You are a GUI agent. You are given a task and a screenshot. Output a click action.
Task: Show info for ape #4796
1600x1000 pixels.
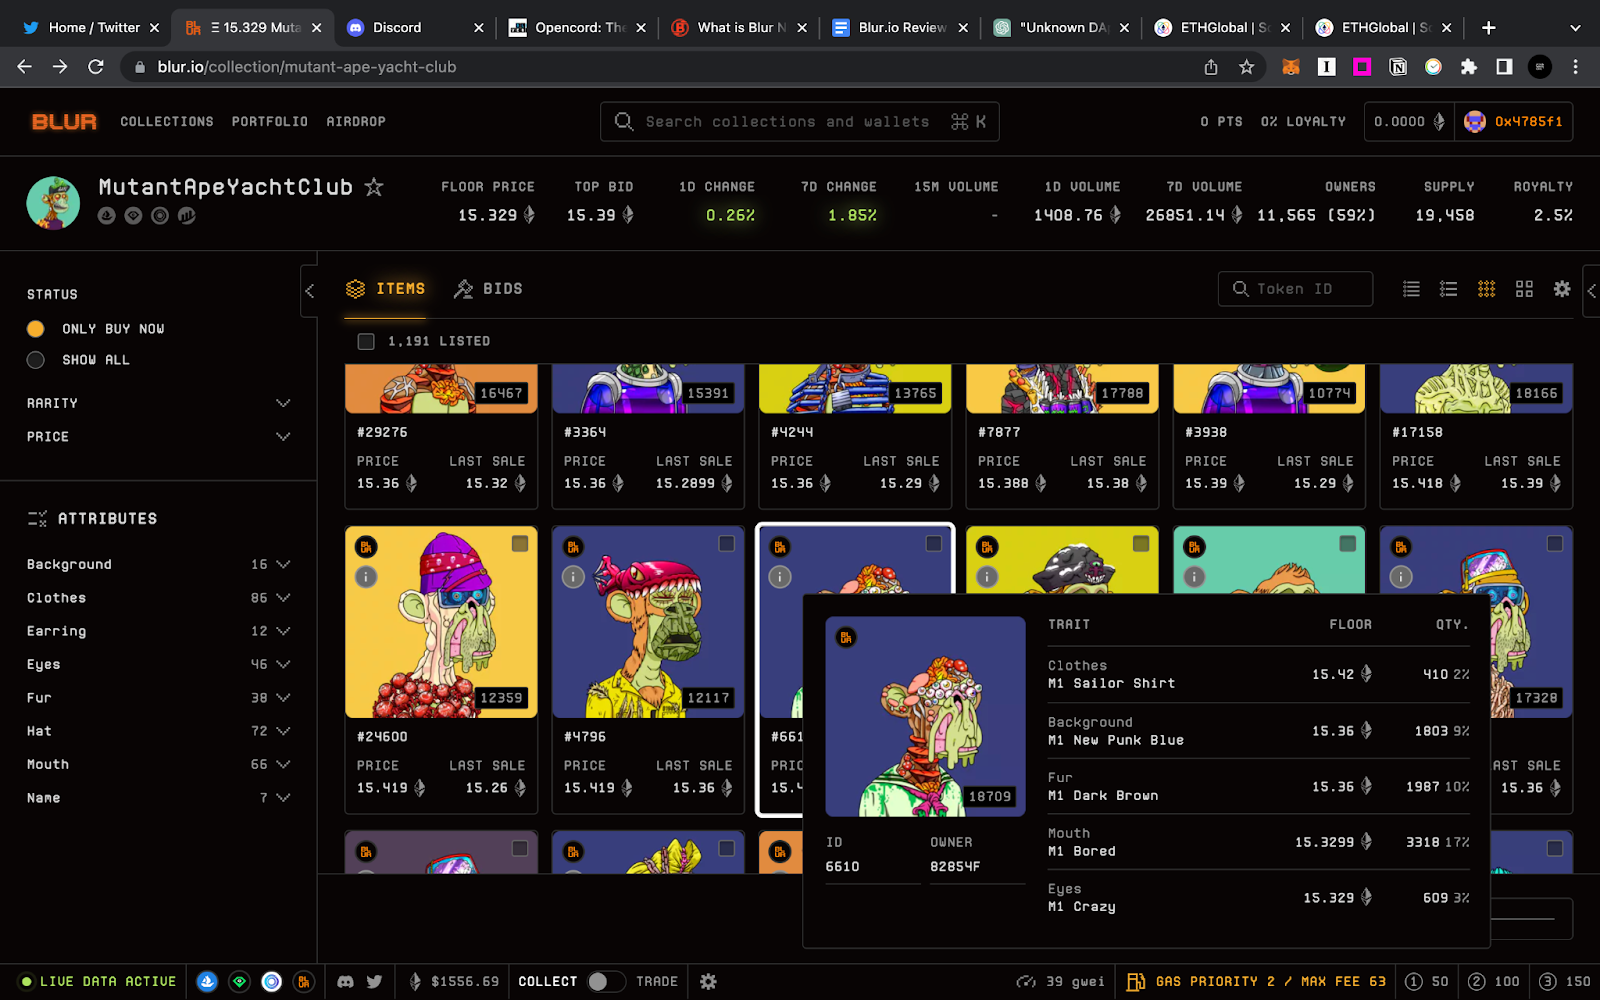(573, 577)
